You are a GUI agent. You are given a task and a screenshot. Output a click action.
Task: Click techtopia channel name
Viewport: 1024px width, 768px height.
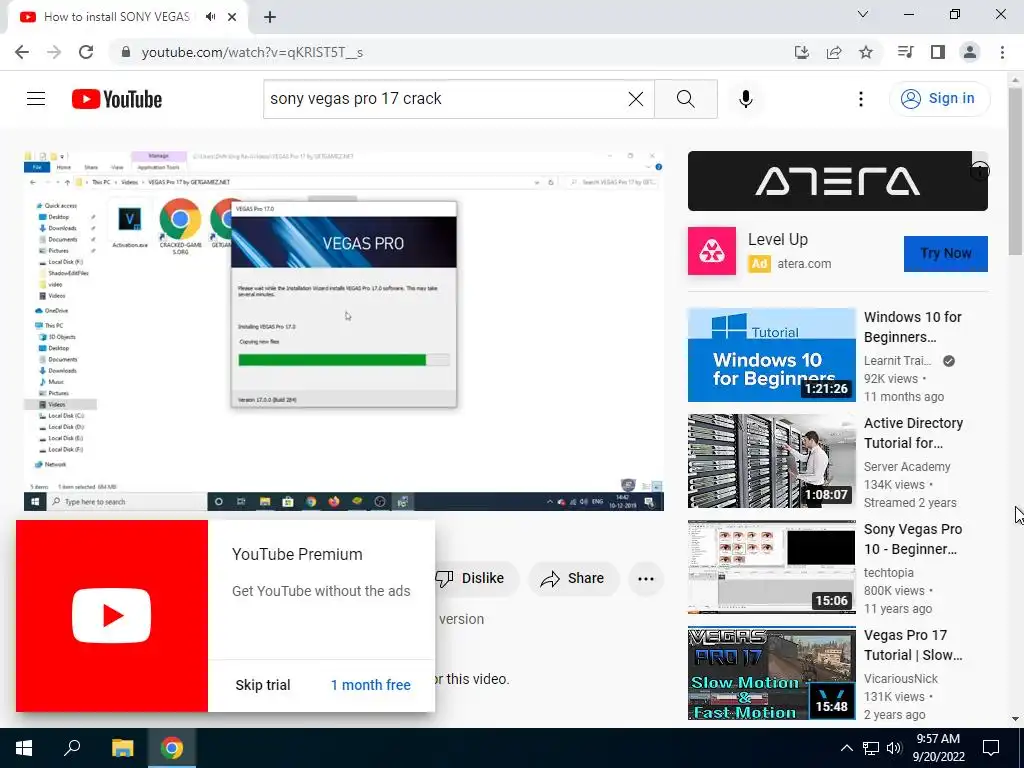[x=889, y=573]
